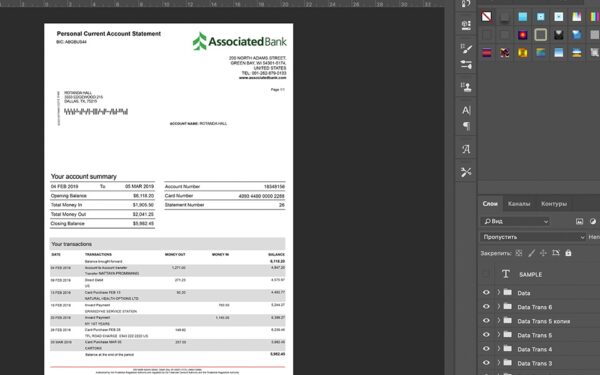Image resolution: width=600 pixels, height=375 pixels.
Task: Open the Character panel icon
Action: click(x=466, y=110)
